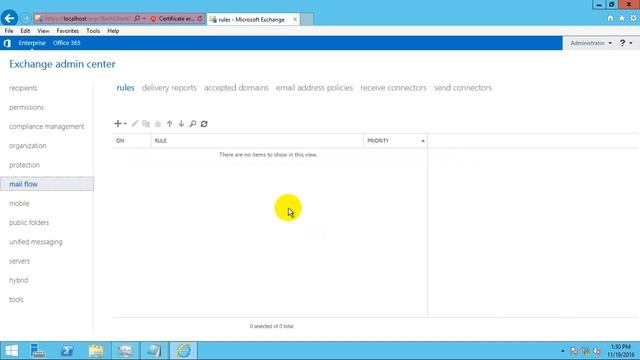Open compliance management section
Screen dimensions: 640x360
click(x=47, y=127)
